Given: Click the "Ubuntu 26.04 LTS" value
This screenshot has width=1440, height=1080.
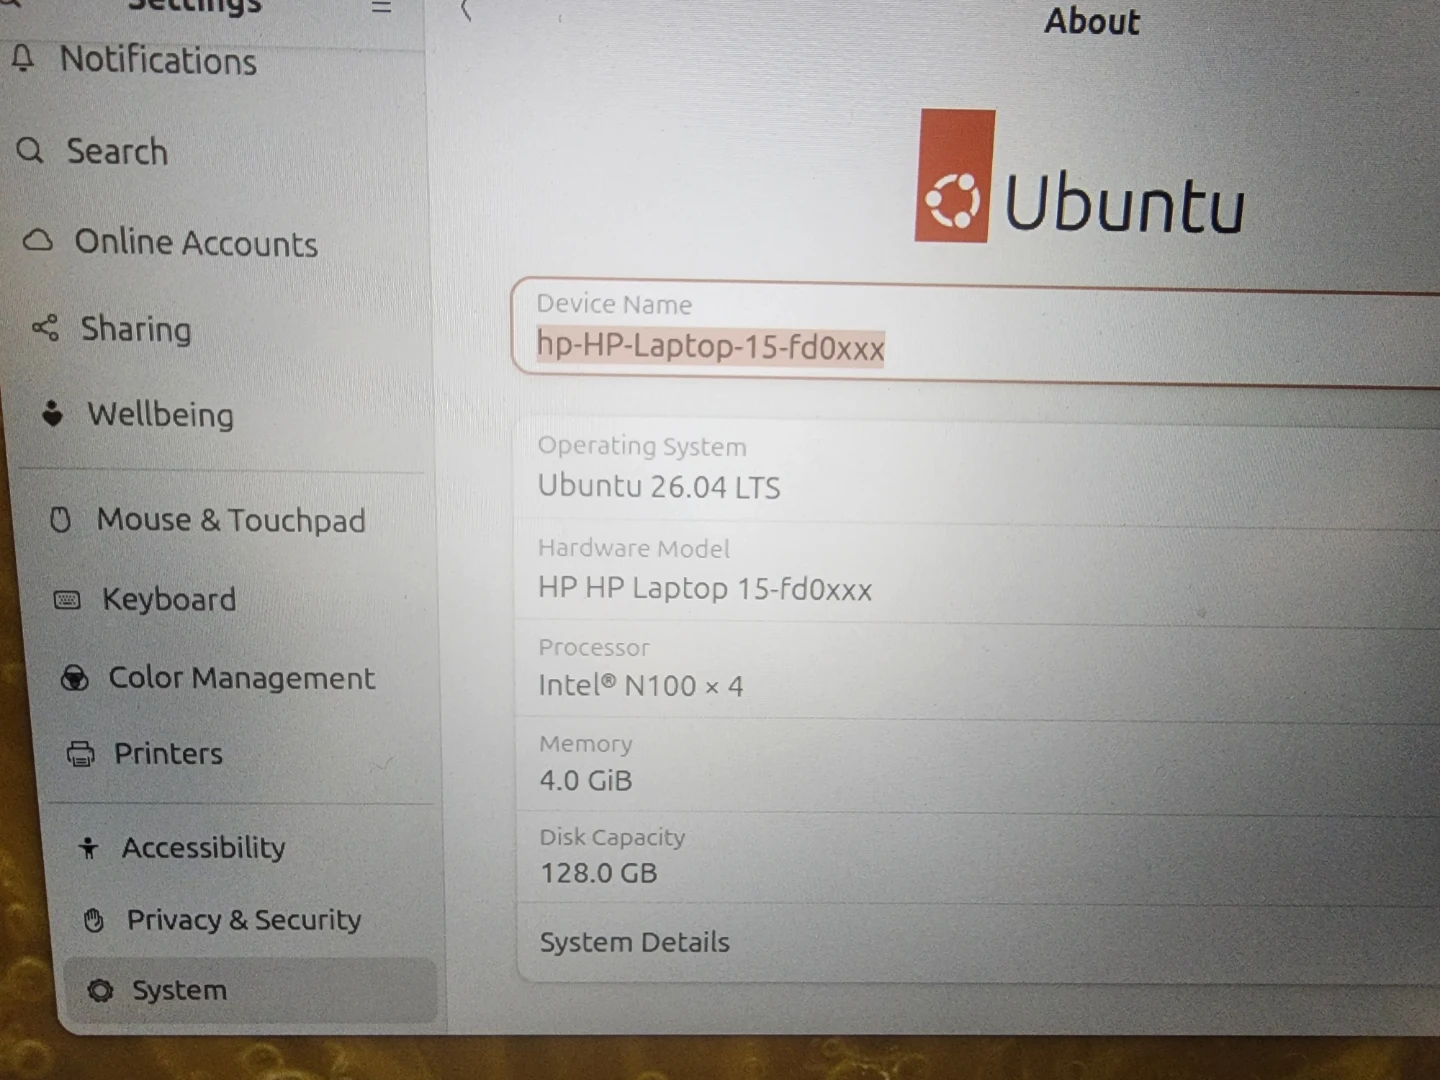Looking at the screenshot, I should (x=659, y=487).
